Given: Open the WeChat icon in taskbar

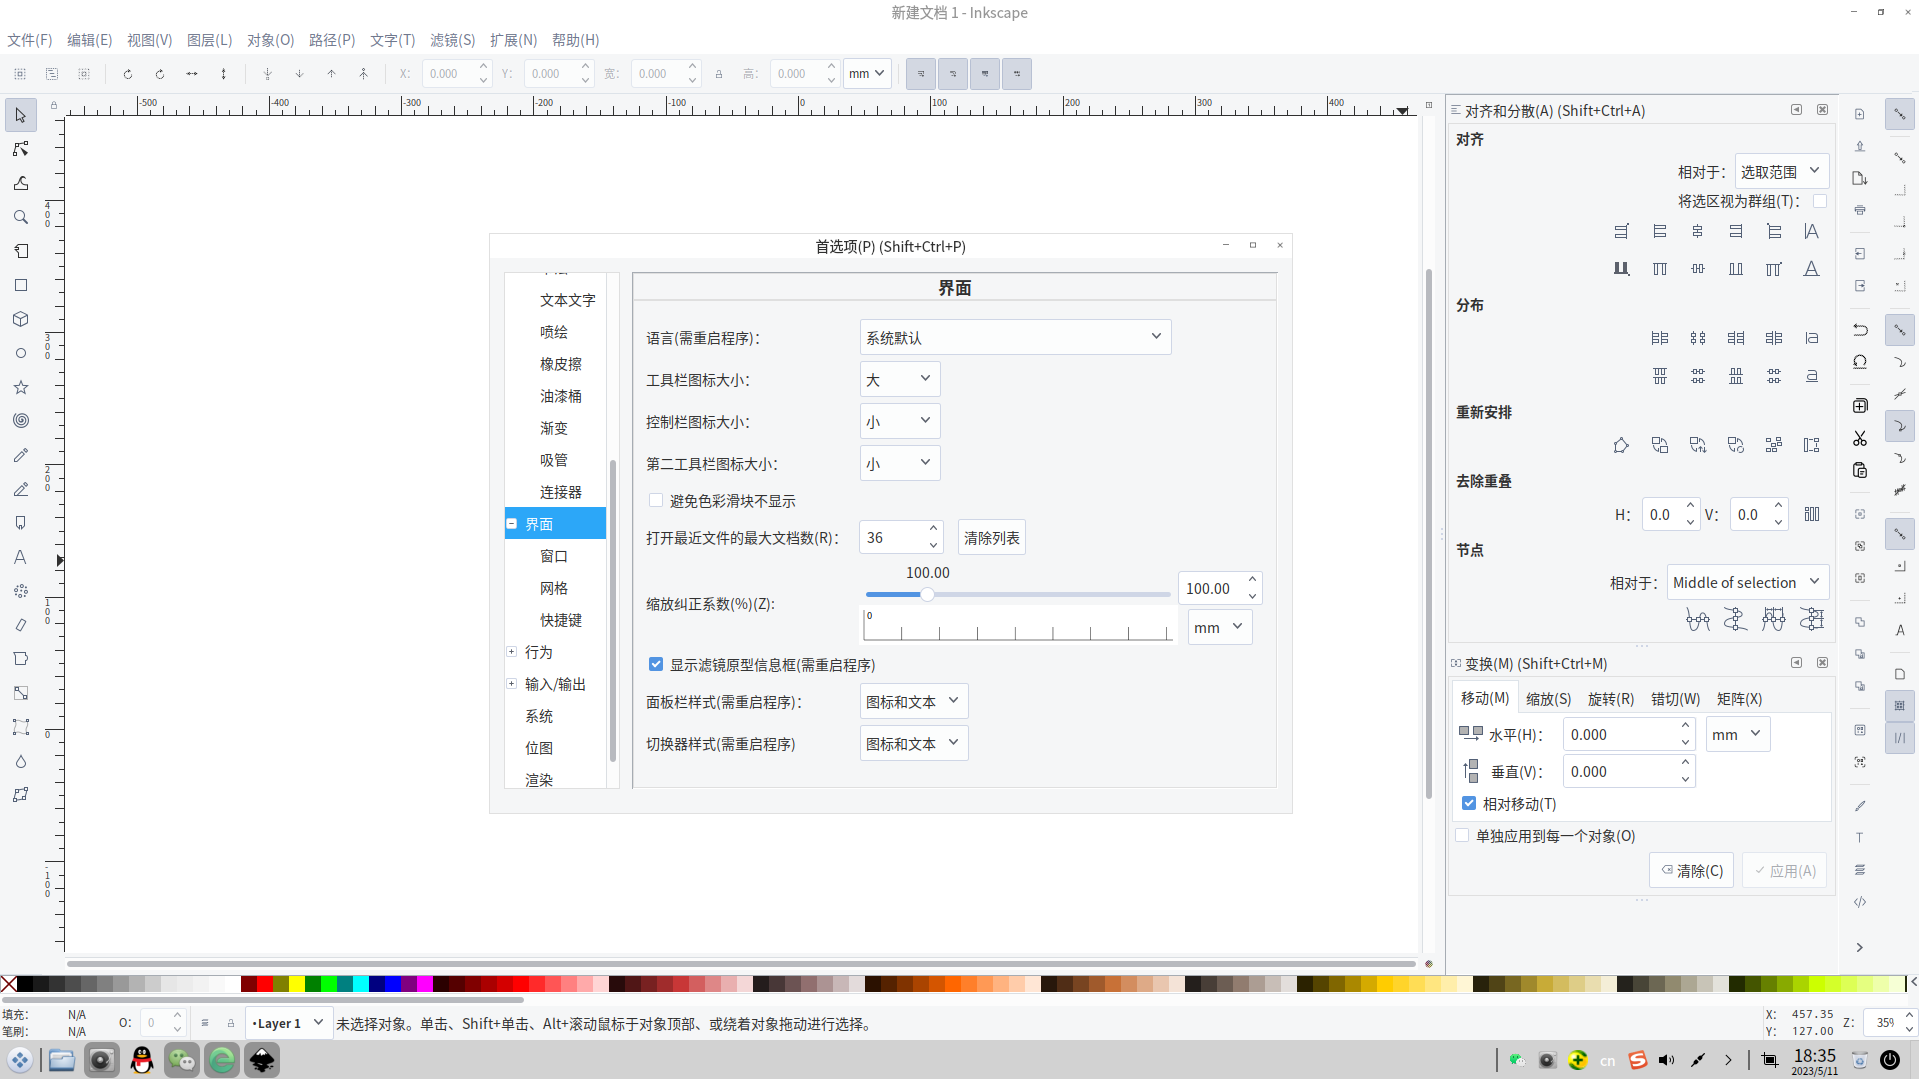Looking at the screenshot, I should coord(182,1060).
